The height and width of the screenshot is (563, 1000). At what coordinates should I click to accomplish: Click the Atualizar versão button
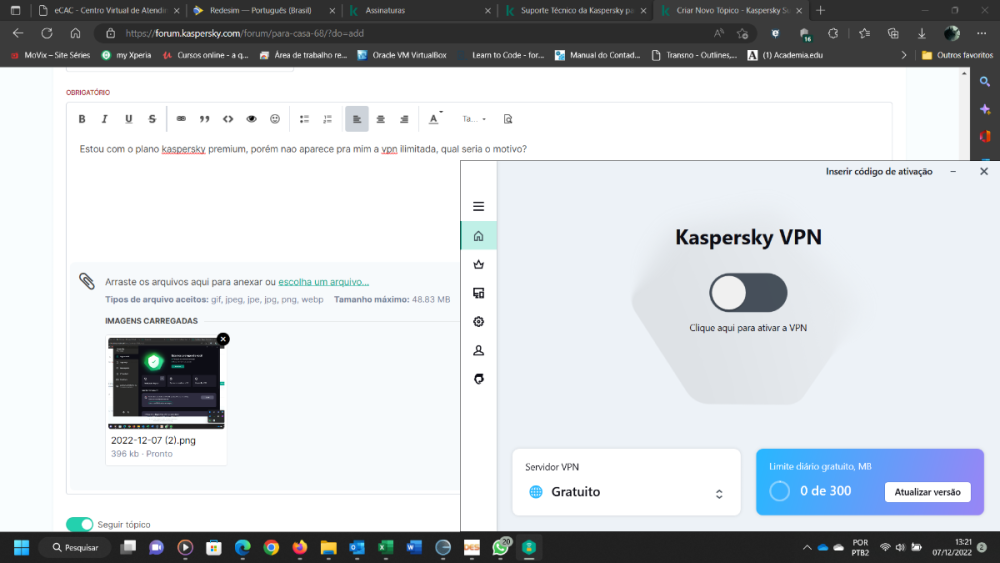click(927, 492)
